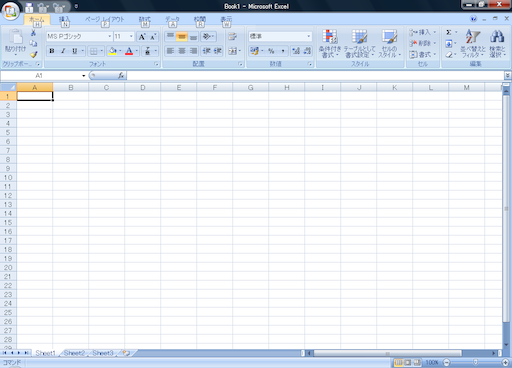The height and width of the screenshot is (368, 512).
Task: Toggle Italic formatting
Action: (63, 51)
